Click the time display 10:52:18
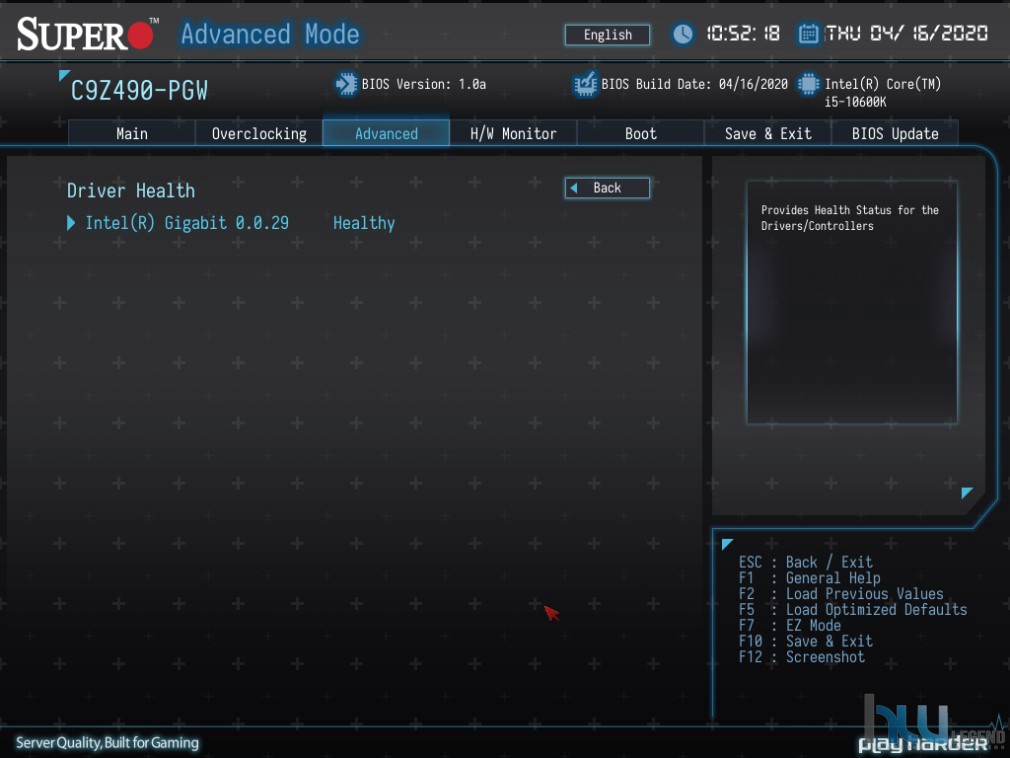This screenshot has height=758, width=1010. (x=743, y=33)
